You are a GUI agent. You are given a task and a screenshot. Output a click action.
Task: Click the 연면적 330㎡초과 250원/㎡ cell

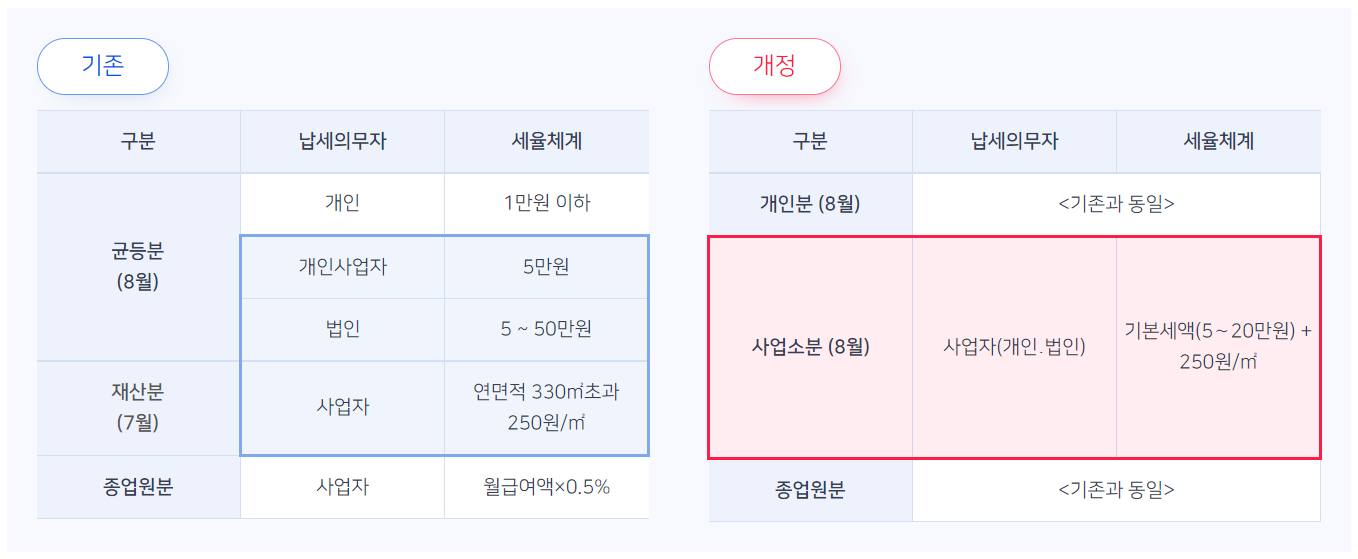click(546, 407)
